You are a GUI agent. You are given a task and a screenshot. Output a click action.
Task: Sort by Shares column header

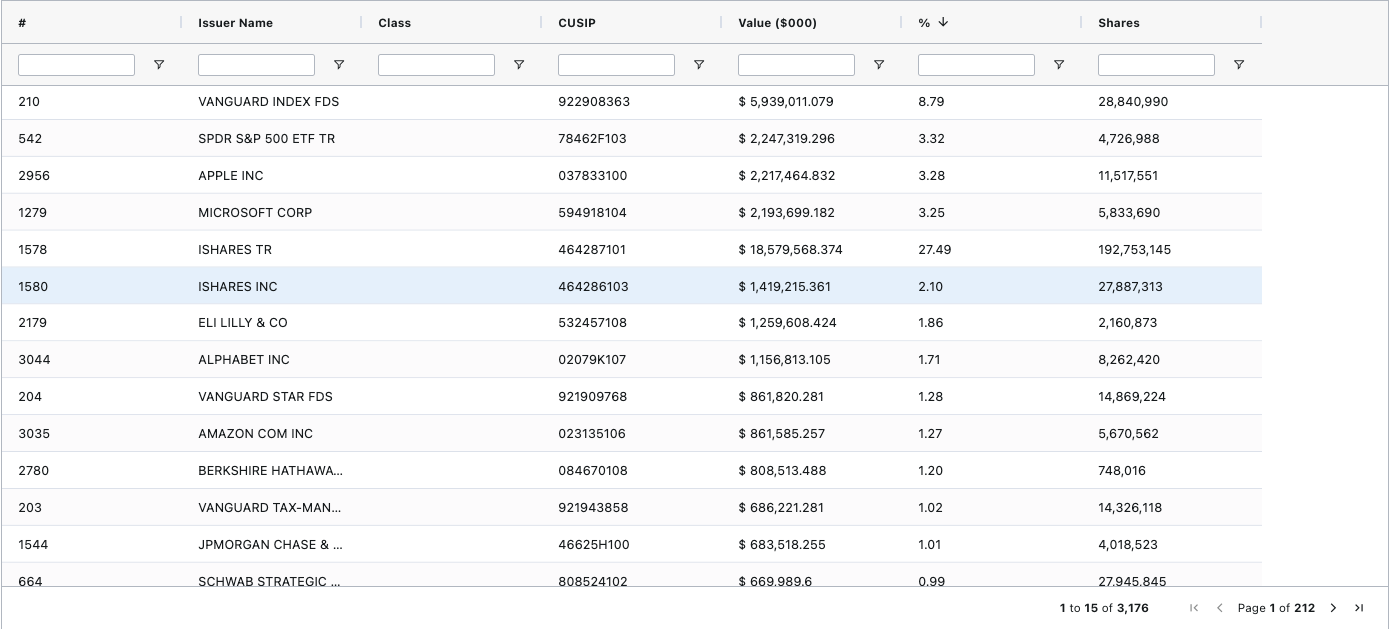tap(1118, 23)
